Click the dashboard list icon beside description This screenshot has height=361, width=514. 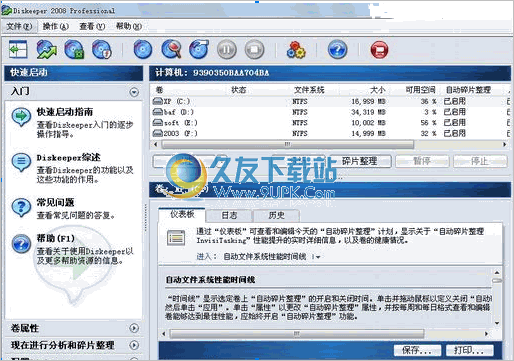click(x=176, y=238)
